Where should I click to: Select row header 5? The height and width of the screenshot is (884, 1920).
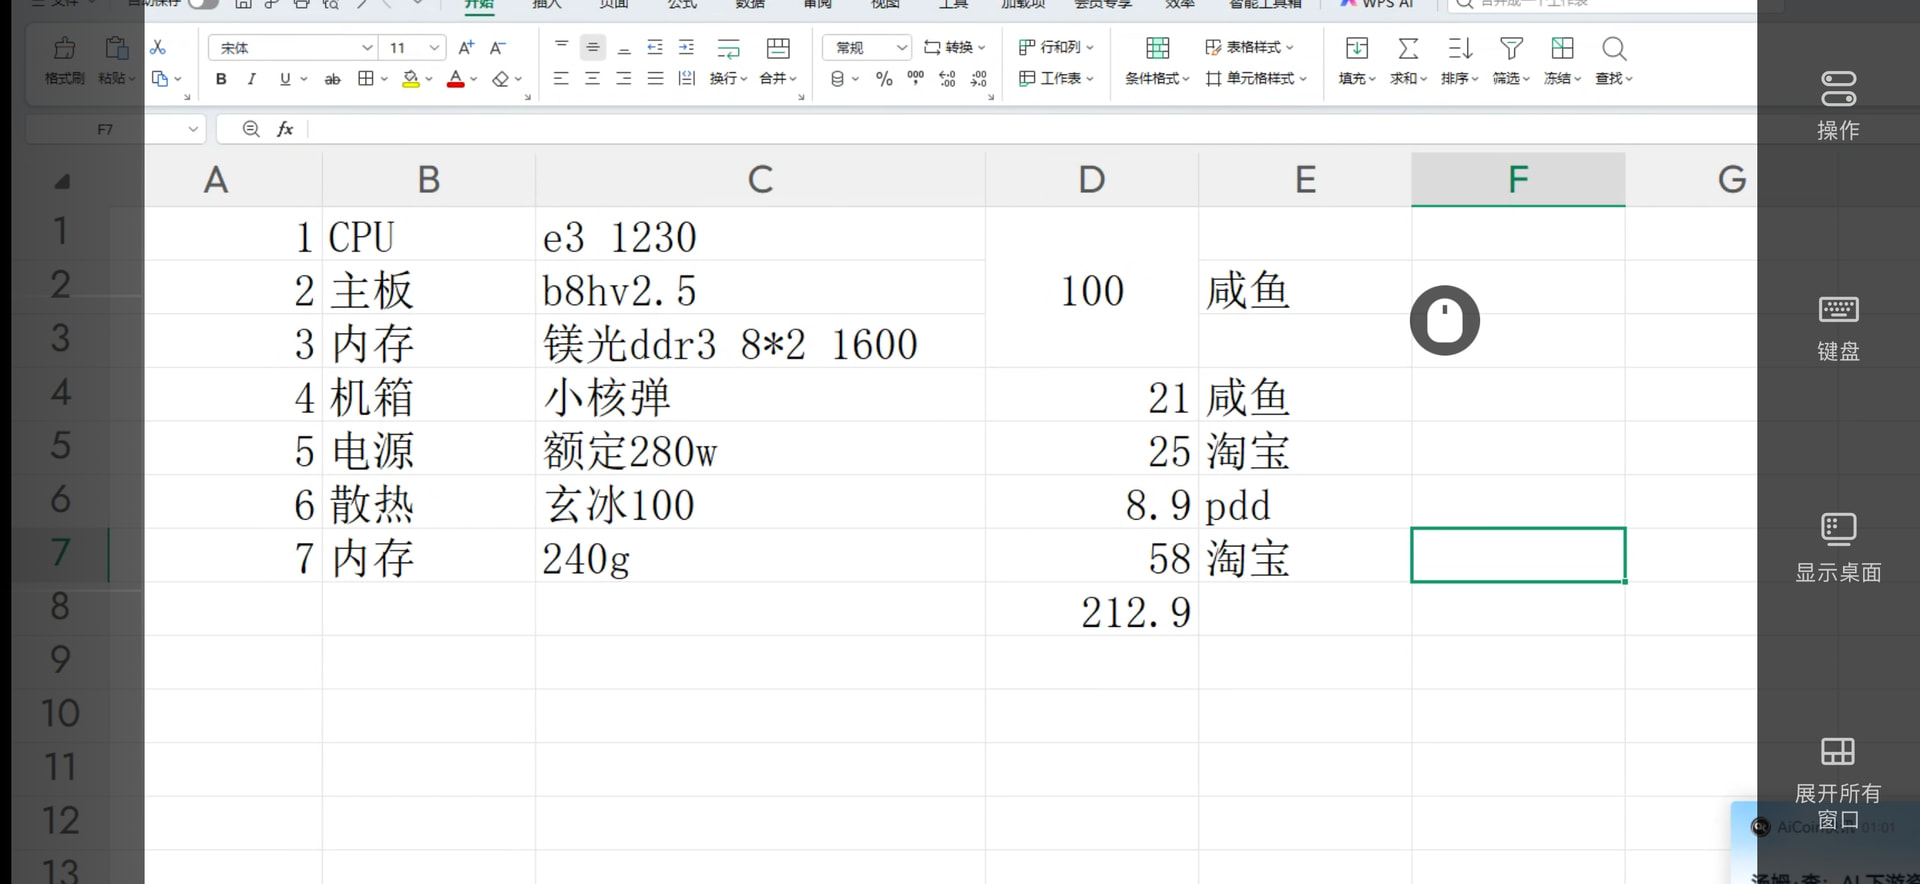[x=61, y=445]
